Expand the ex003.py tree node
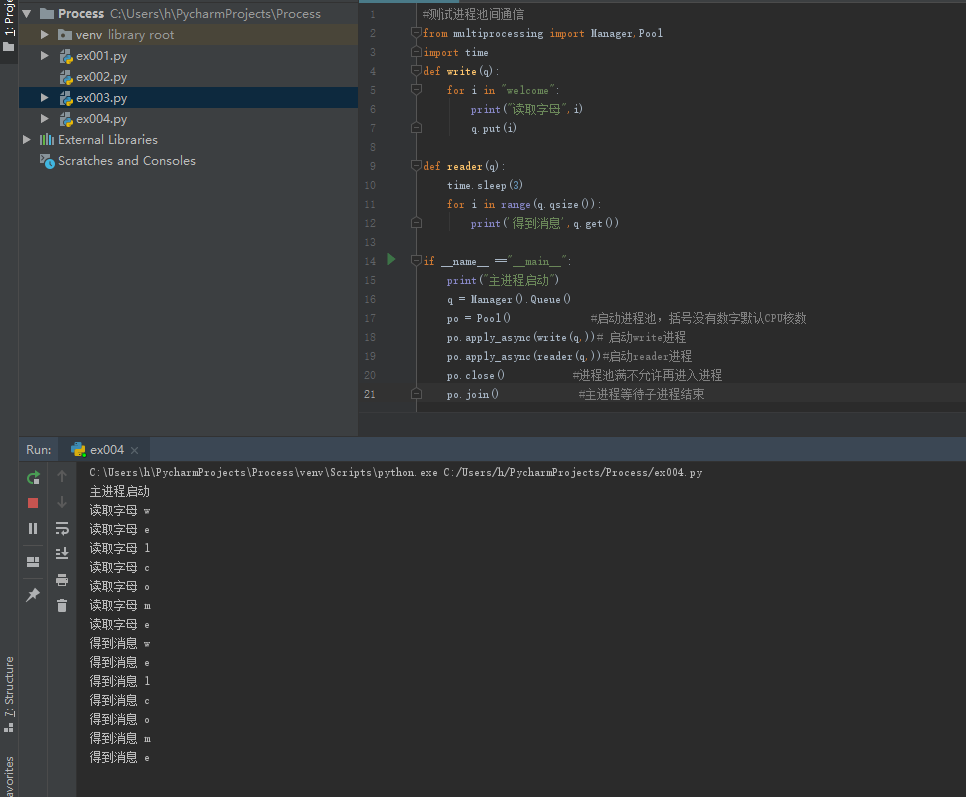This screenshot has width=966, height=797. (44, 97)
